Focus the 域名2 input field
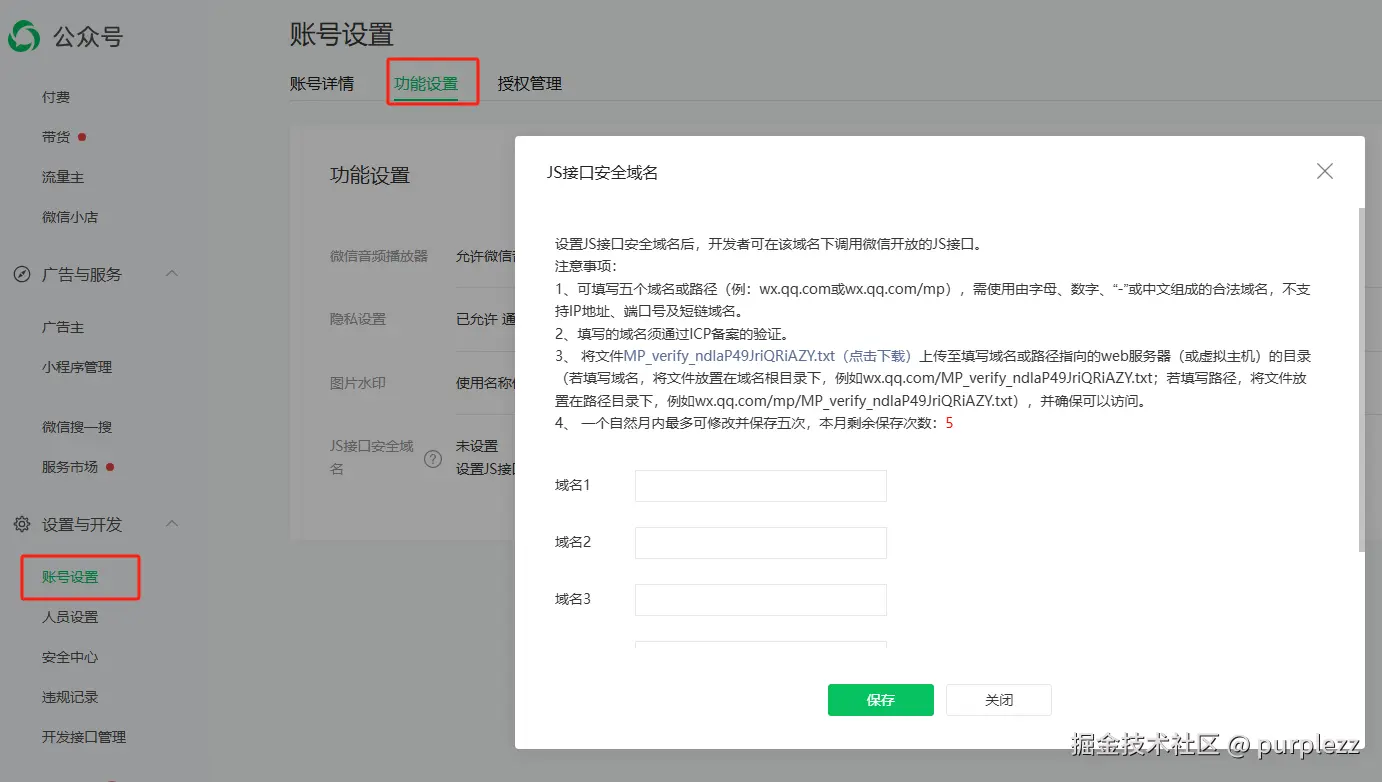Image resolution: width=1382 pixels, height=782 pixels. (x=761, y=543)
